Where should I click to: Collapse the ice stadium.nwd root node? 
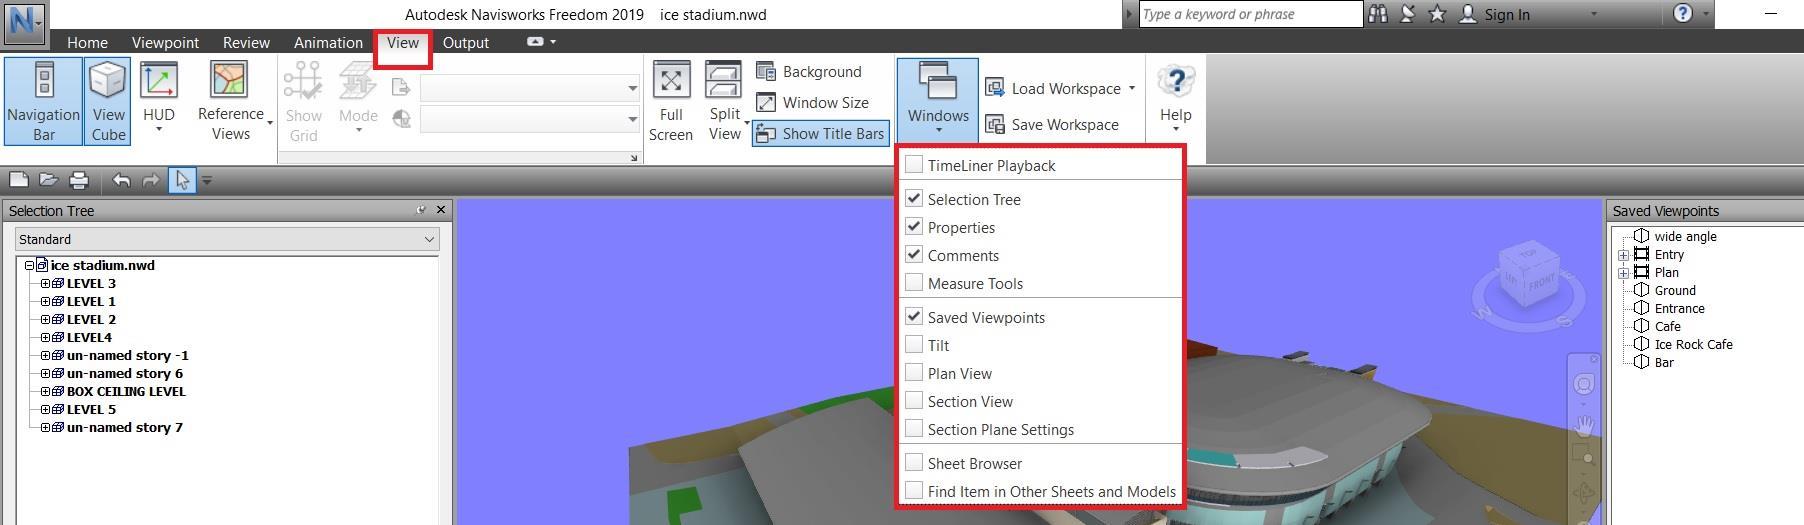(x=29, y=266)
